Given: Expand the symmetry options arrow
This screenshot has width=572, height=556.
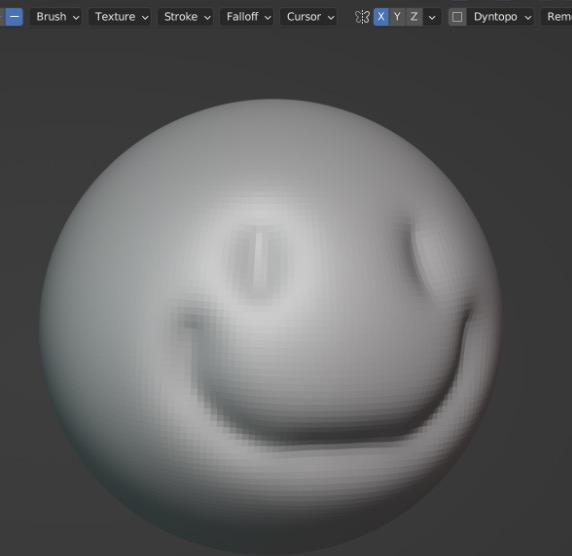Looking at the screenshot, I should click(x=432, y=17).
